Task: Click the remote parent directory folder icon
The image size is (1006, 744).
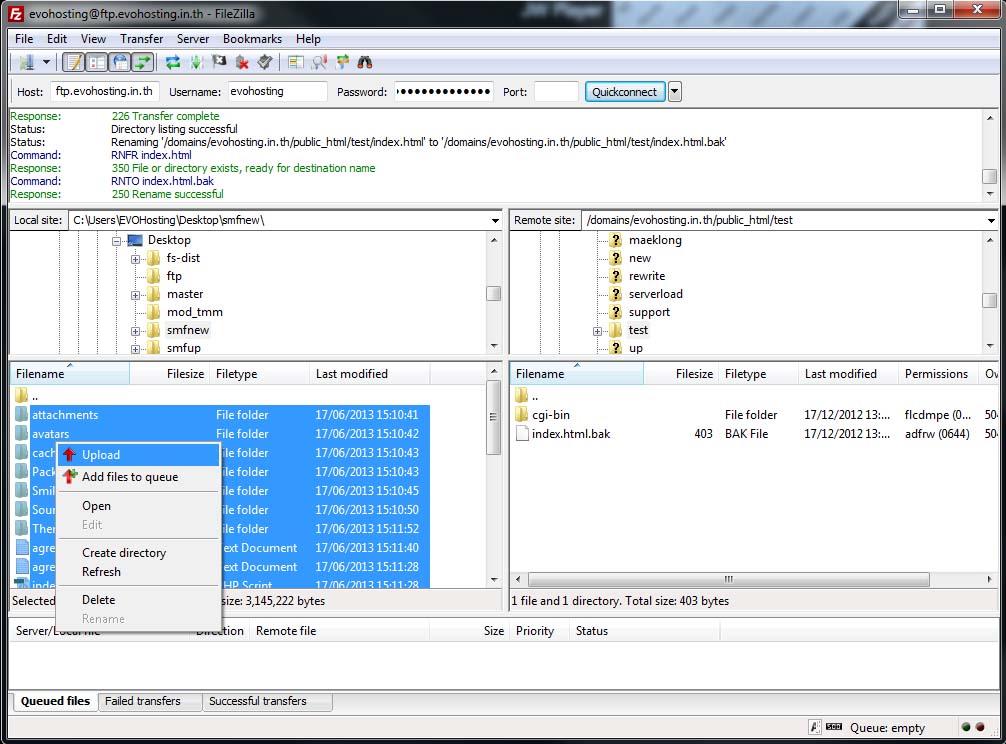Action: tap(522, 395)
